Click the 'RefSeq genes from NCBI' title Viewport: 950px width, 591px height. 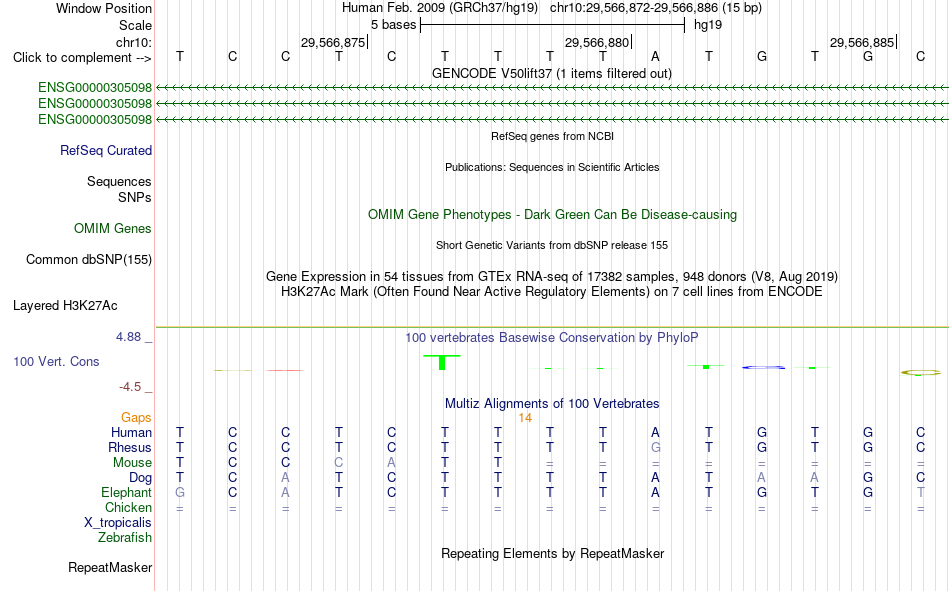point(552,136)
